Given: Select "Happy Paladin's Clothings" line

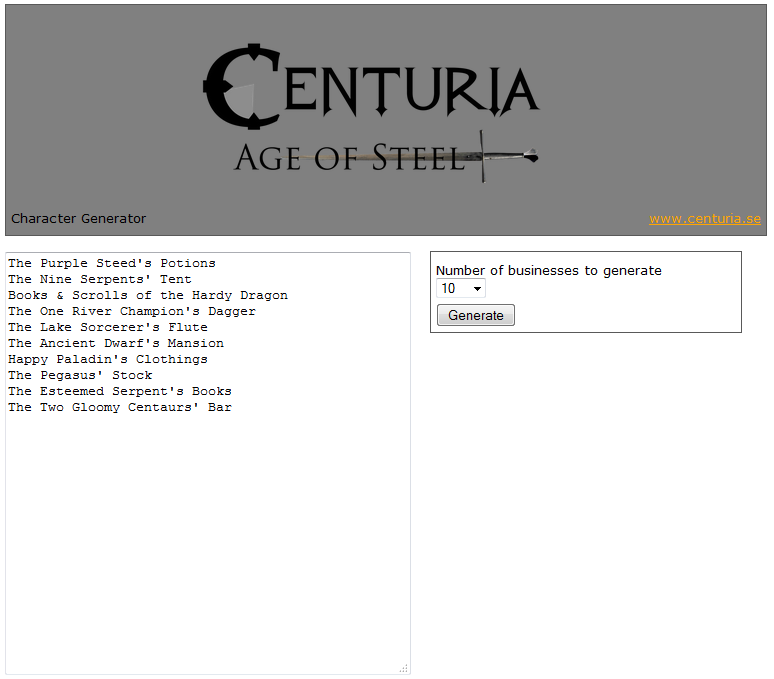Looking at the screenshot, I should tap(108, 359).
